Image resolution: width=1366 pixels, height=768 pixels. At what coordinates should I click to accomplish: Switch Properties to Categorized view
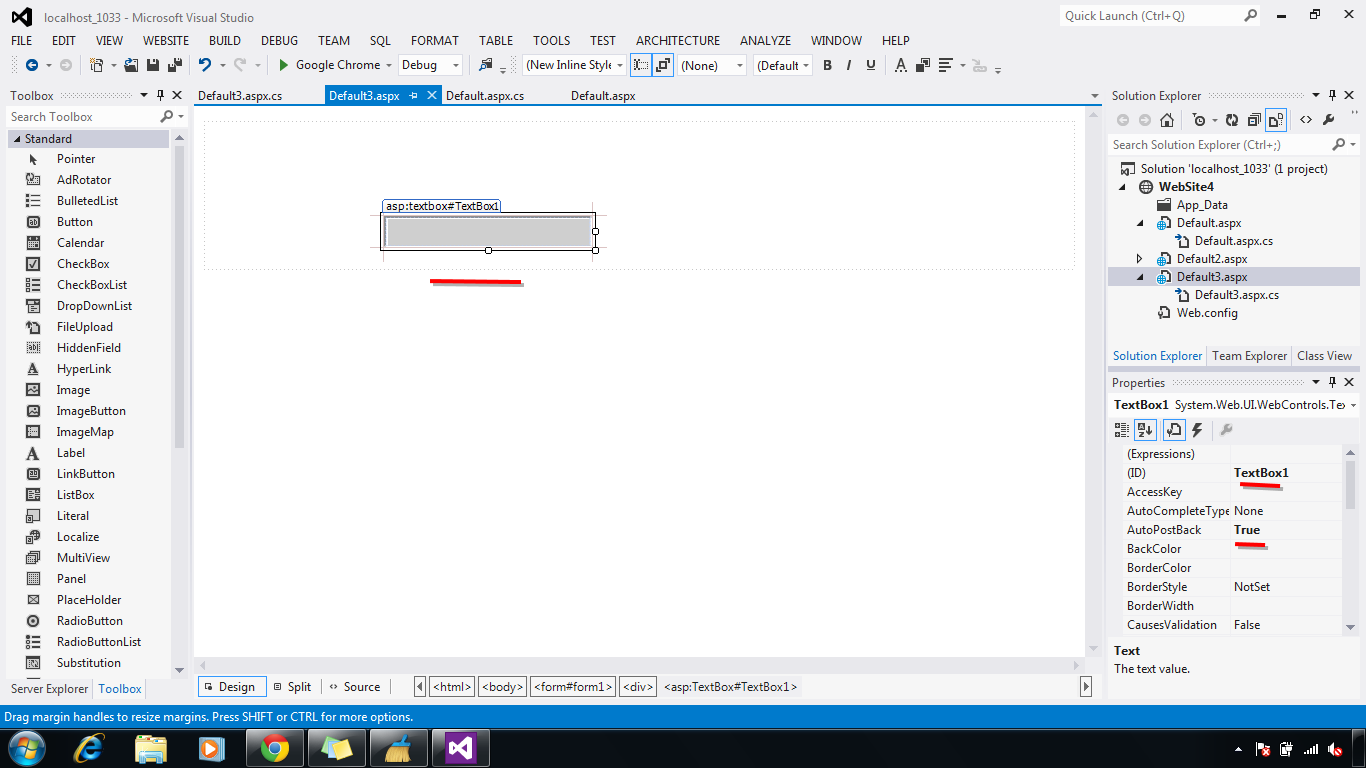1121,429
